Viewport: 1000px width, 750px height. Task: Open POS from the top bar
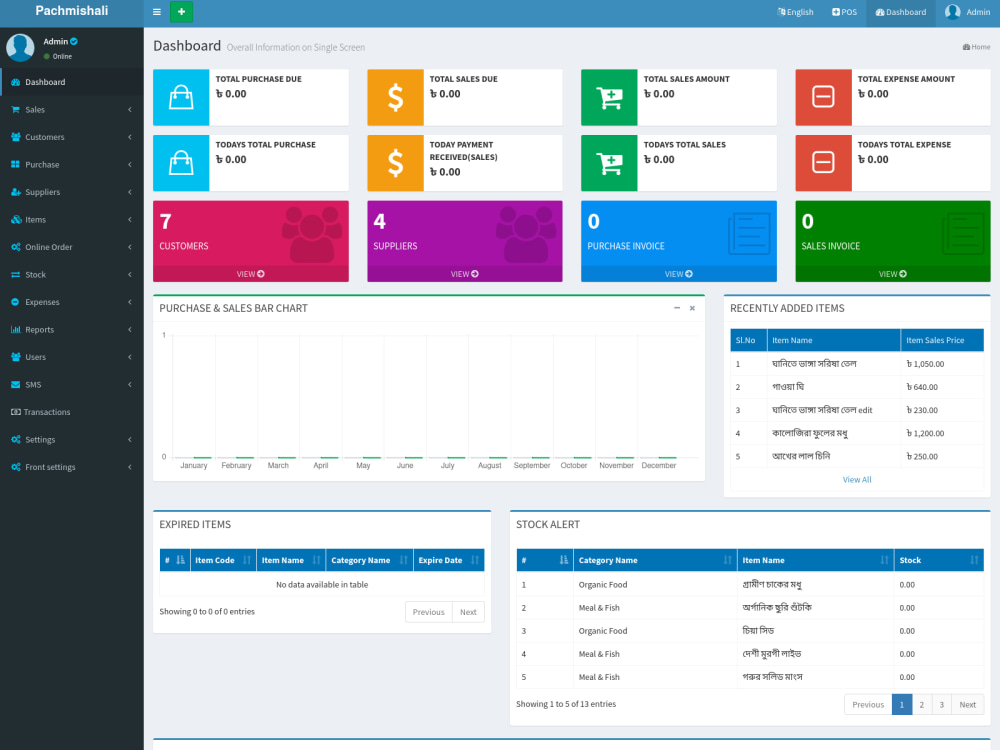pyautogui.click(x=844, y=12)
